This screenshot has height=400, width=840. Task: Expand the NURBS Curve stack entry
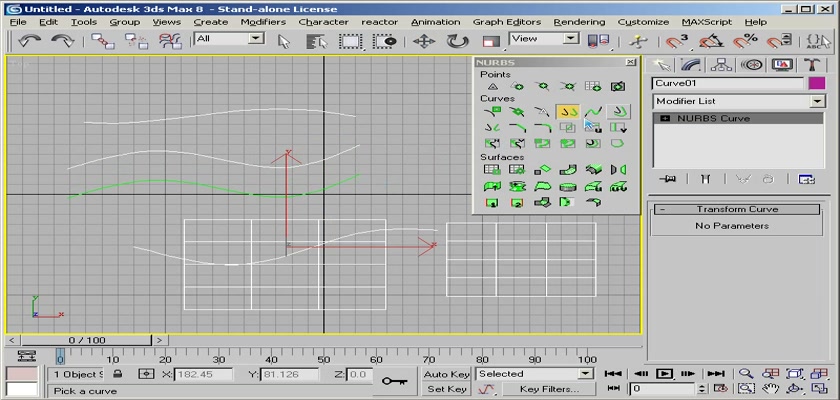[665, 118]
